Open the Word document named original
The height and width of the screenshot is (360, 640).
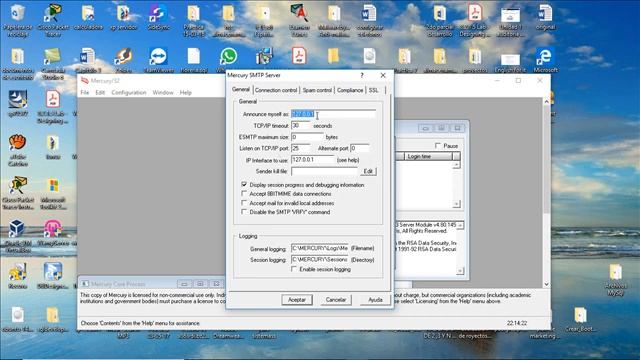click(x=545, y=13)
